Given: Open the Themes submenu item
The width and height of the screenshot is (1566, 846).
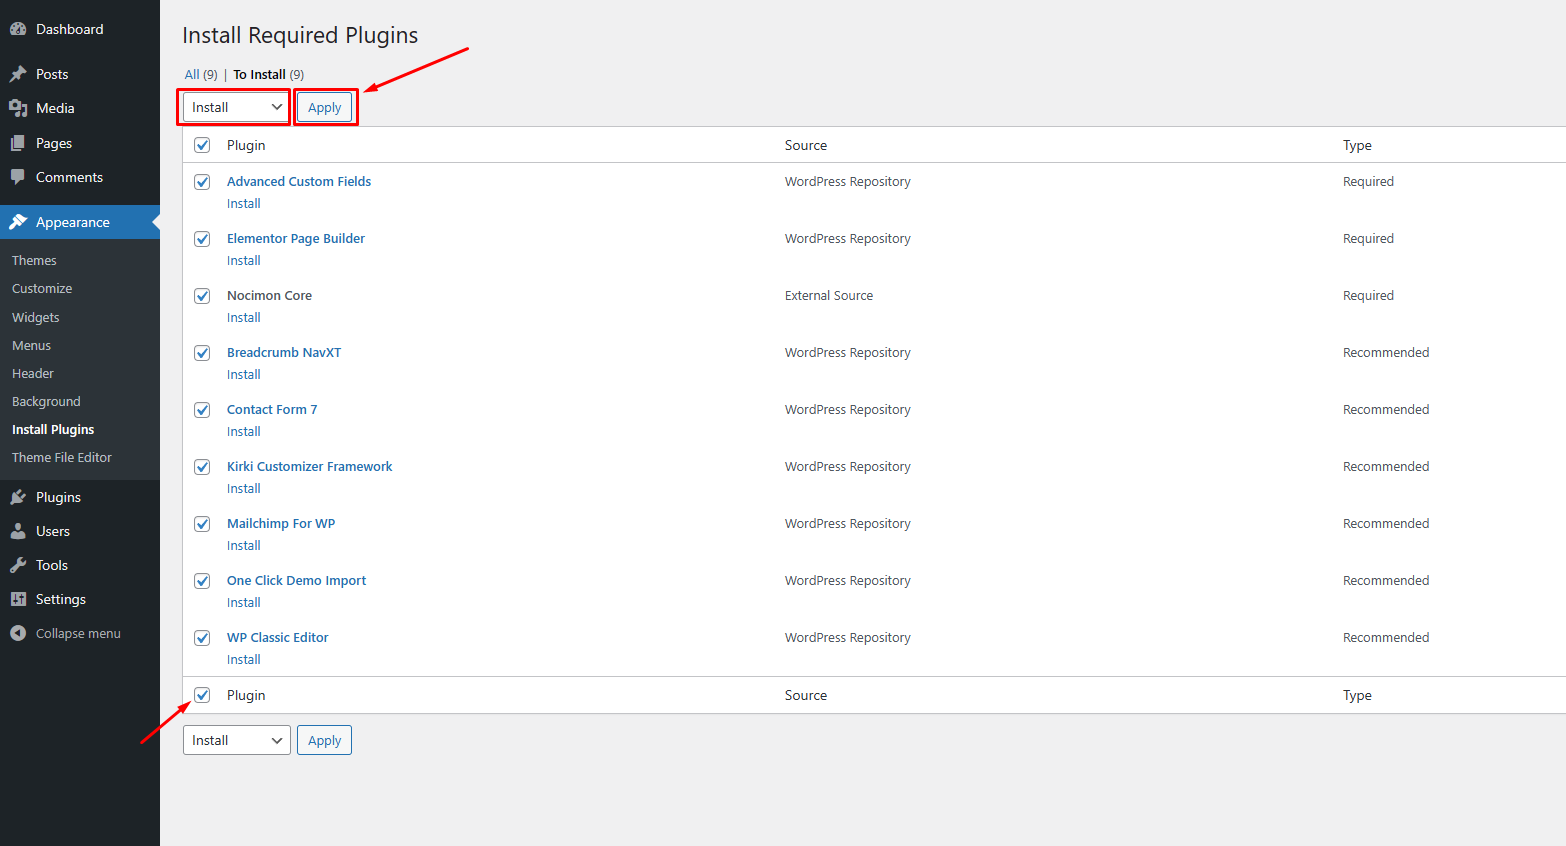Looking at the screenshot, I should click(34, 260).
